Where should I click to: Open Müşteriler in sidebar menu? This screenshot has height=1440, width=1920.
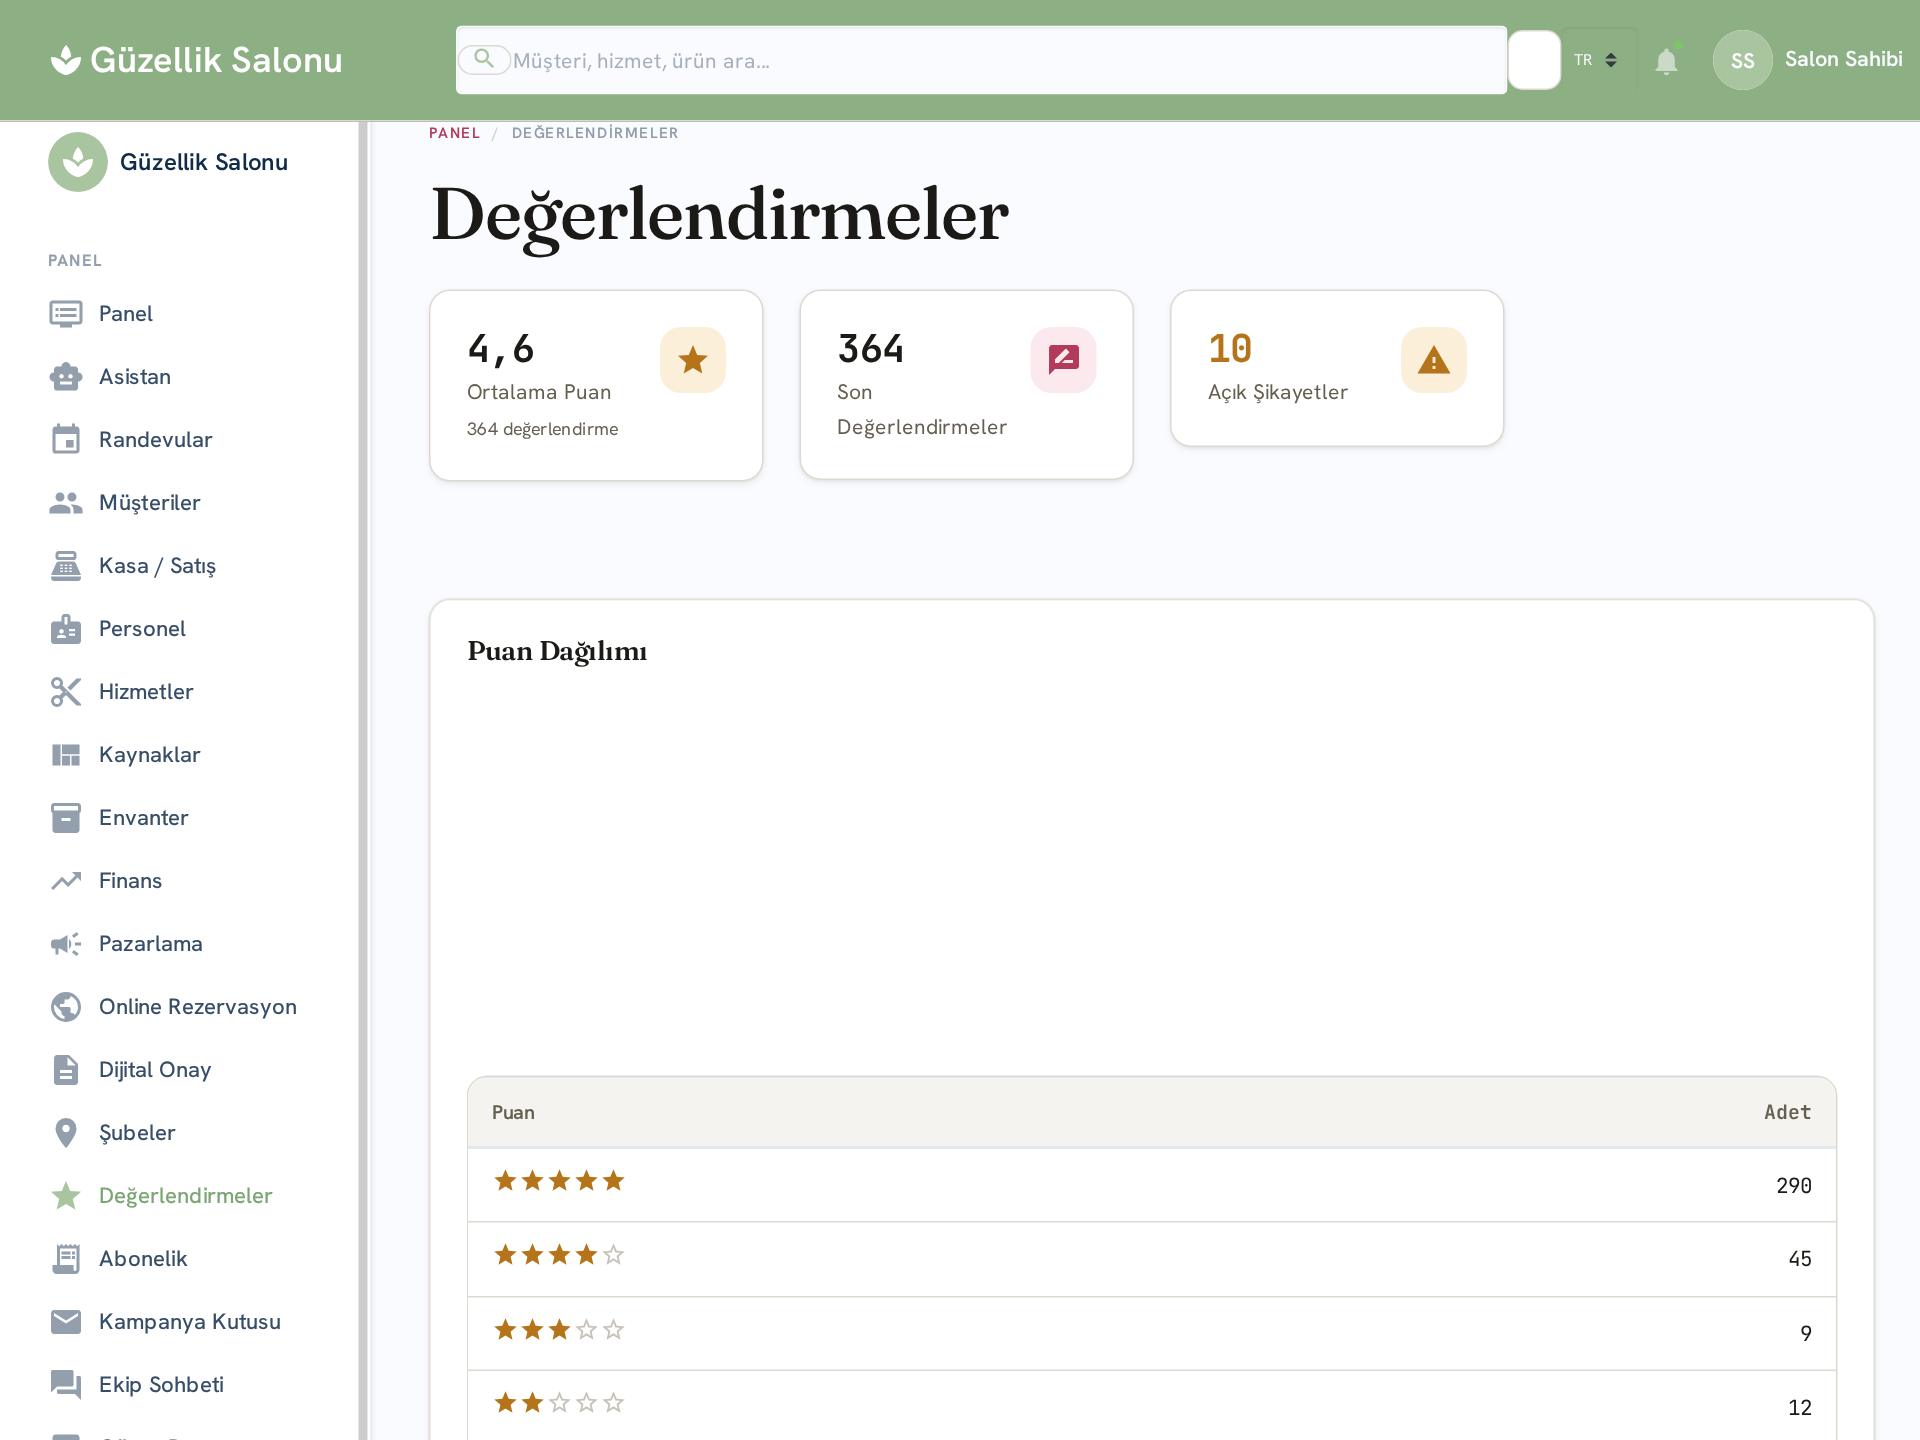[150, 503]
